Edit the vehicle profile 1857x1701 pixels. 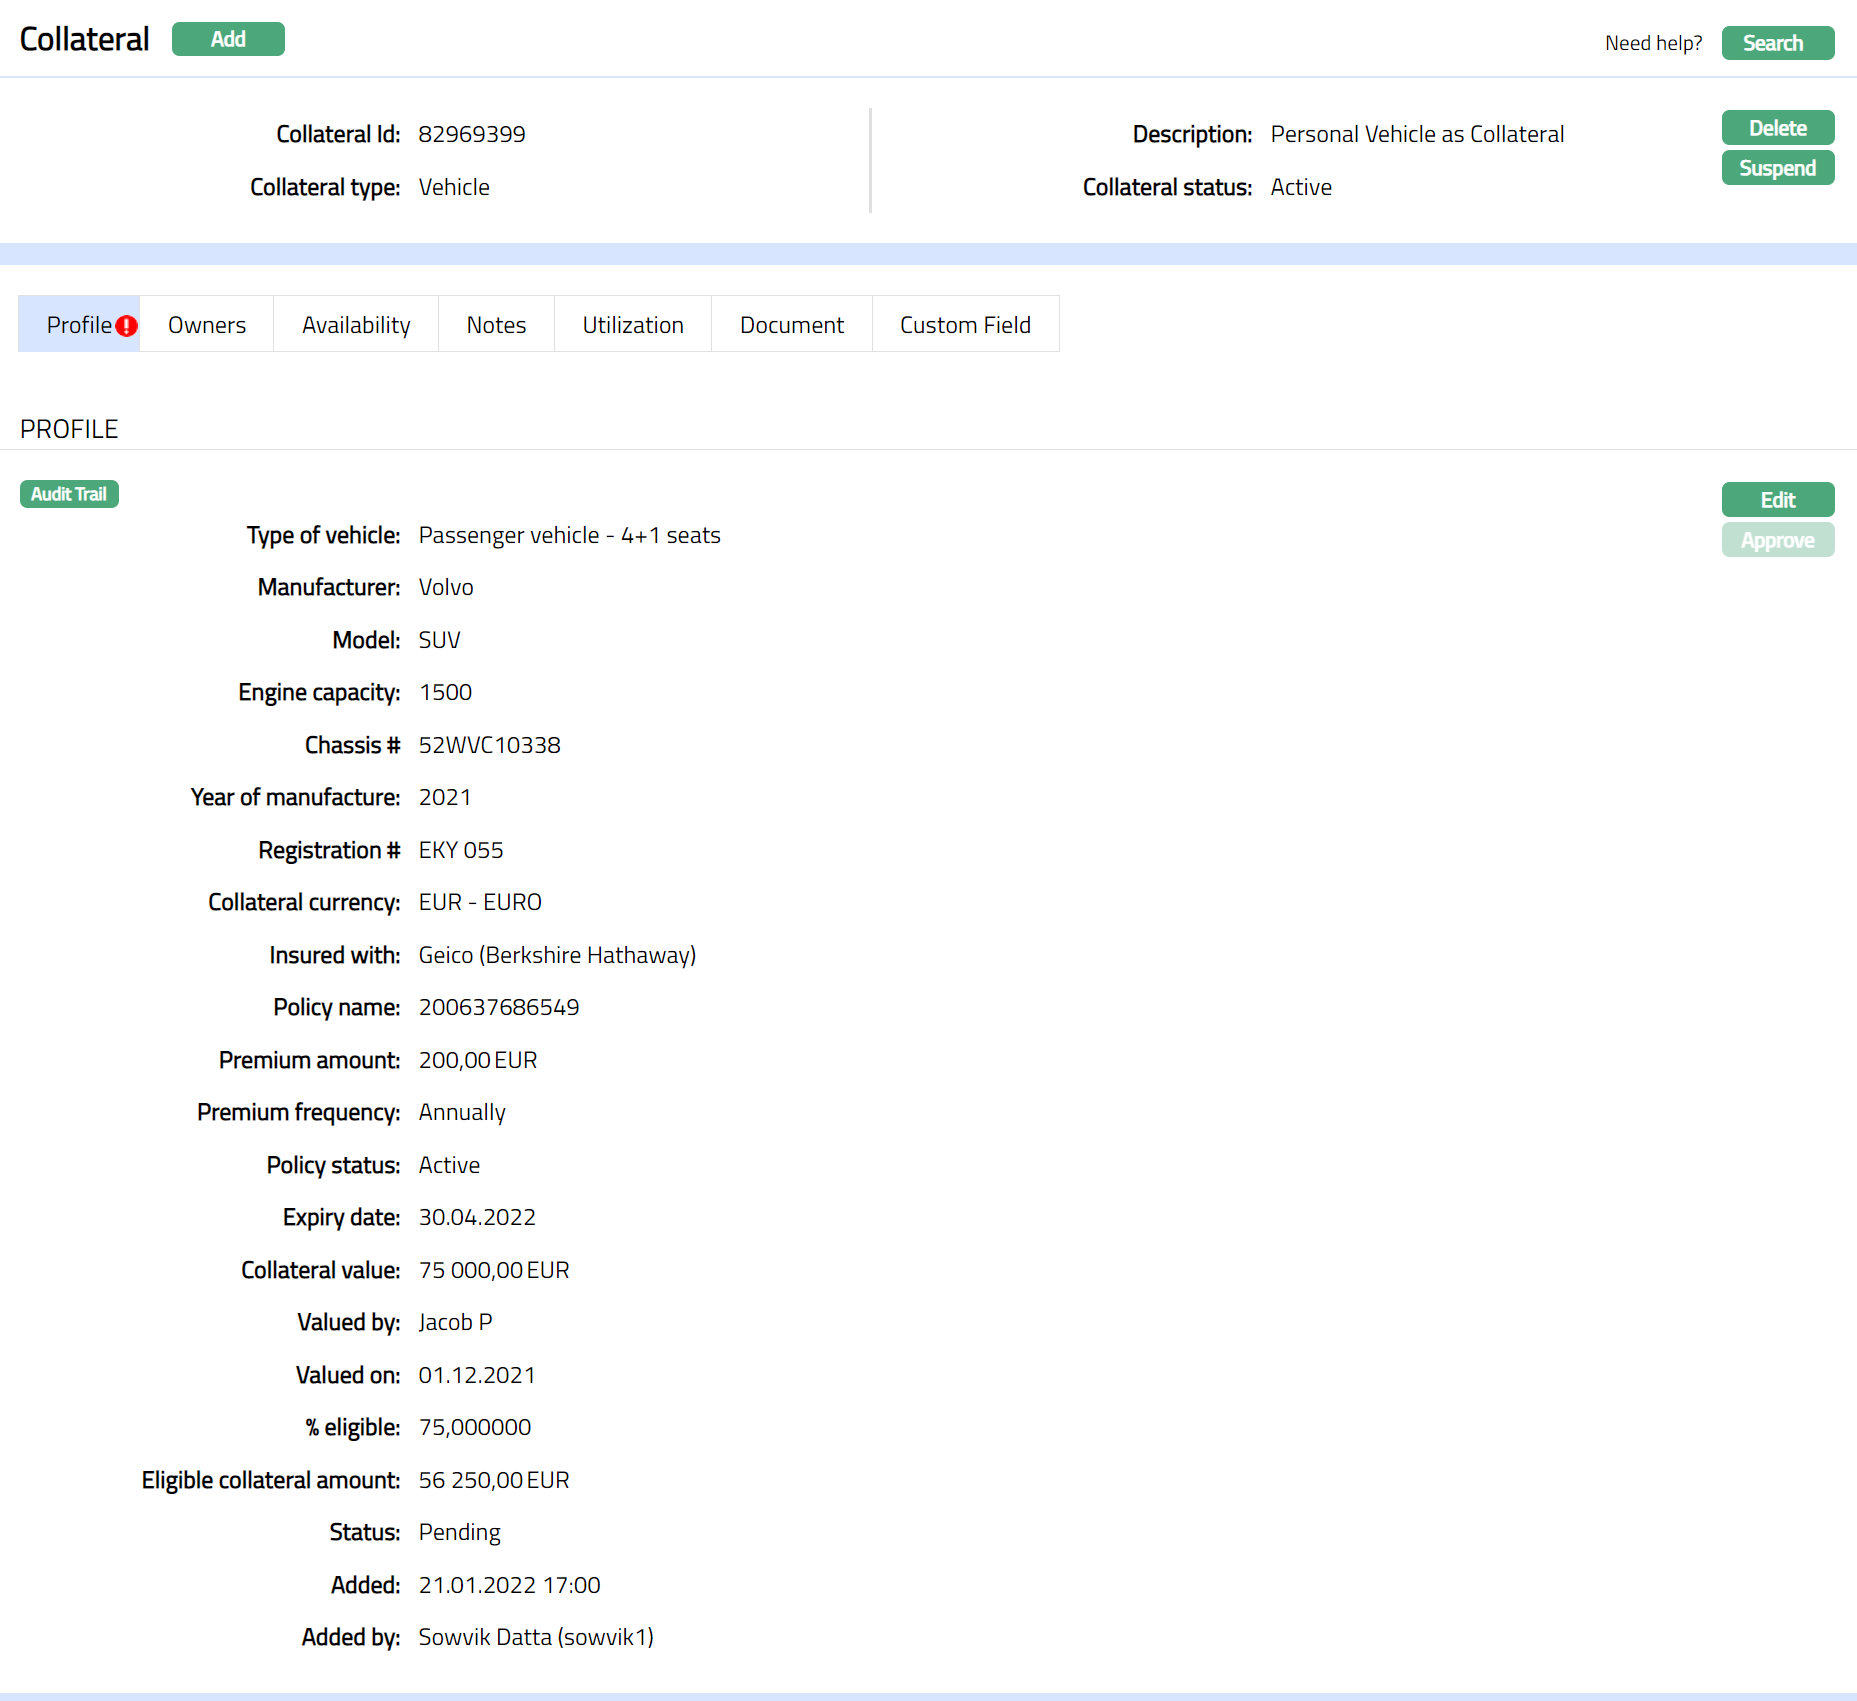(1777, 500)
